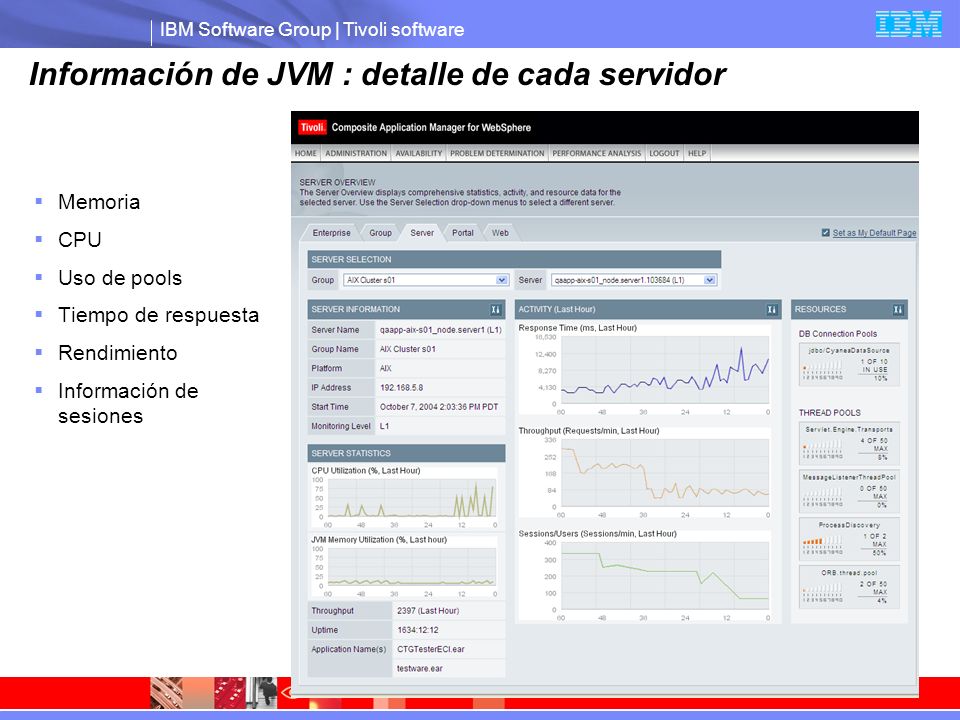Click application name testware.ear
The image size is (960, 720).
coord(419,669)
